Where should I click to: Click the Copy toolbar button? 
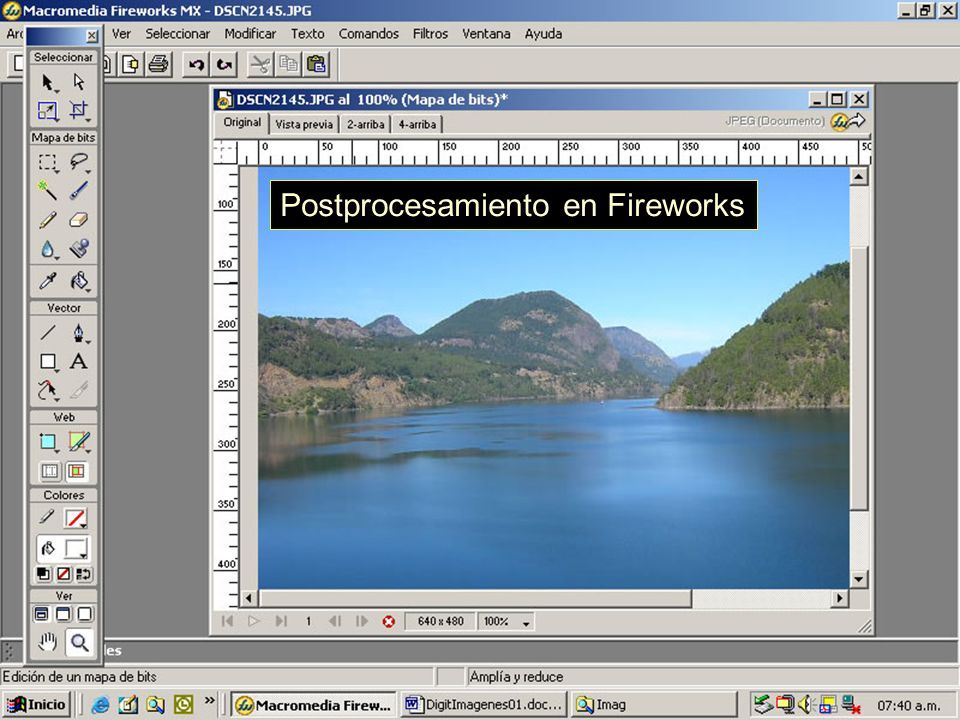tap(288, 64)
